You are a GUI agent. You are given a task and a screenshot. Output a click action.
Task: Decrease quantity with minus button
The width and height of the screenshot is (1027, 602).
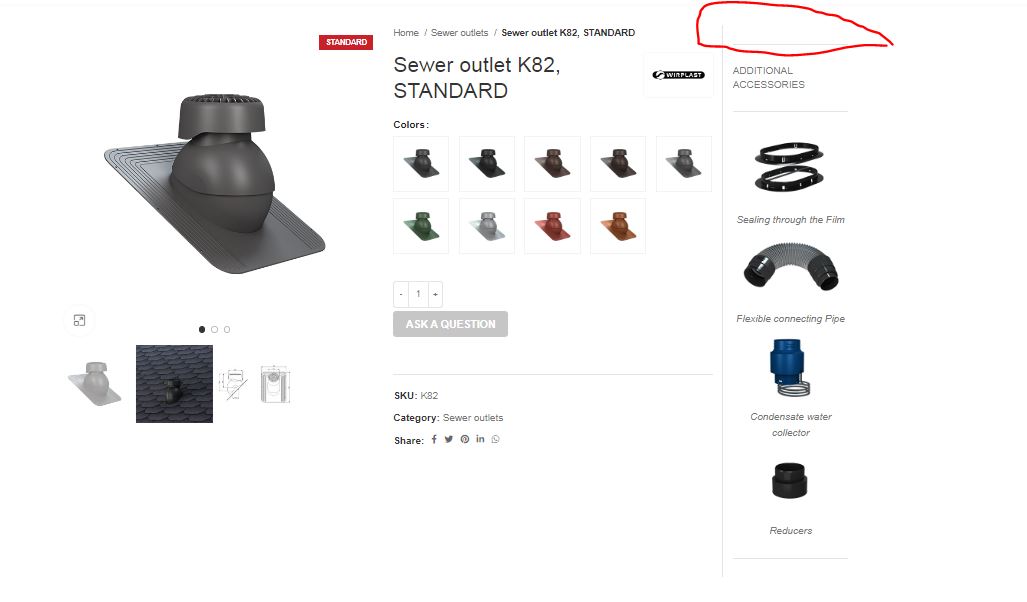tap(401, 294)
